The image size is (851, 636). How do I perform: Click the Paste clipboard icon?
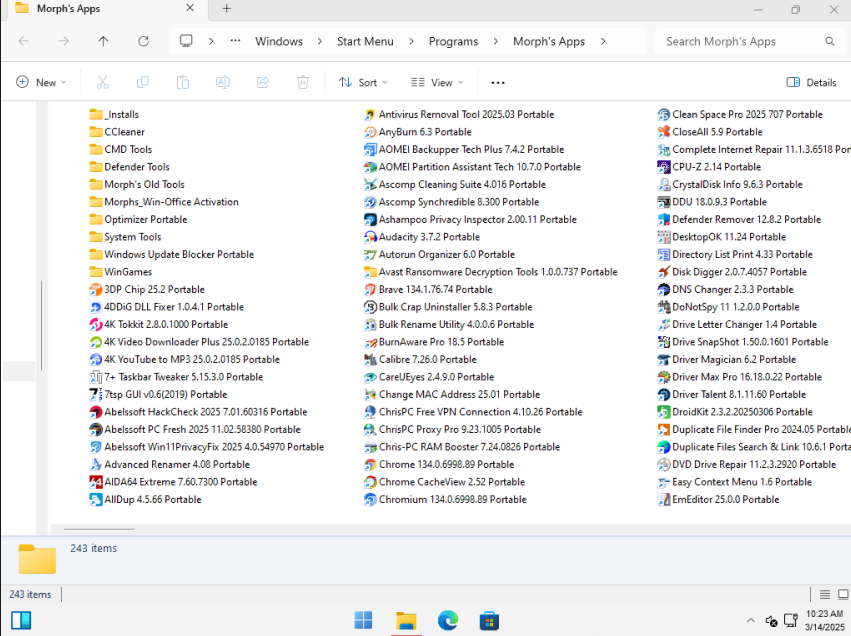183,82
